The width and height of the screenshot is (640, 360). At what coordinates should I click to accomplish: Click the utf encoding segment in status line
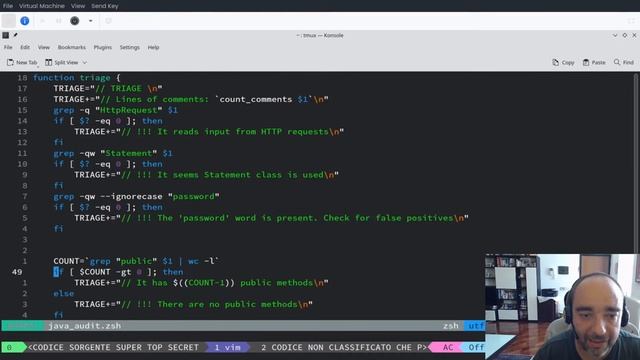[x=475, y=326]
